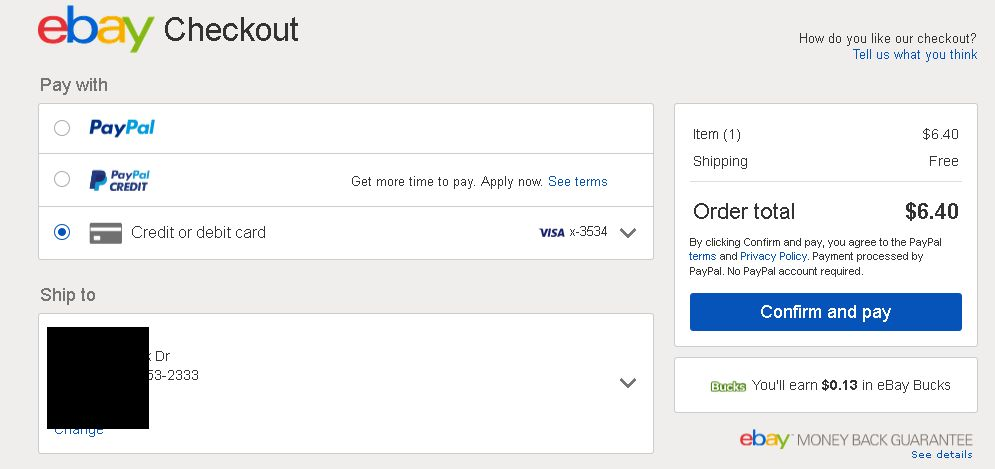Confirm and pay the order
Screen dimensions: 995x469
[x=826, y=312]
